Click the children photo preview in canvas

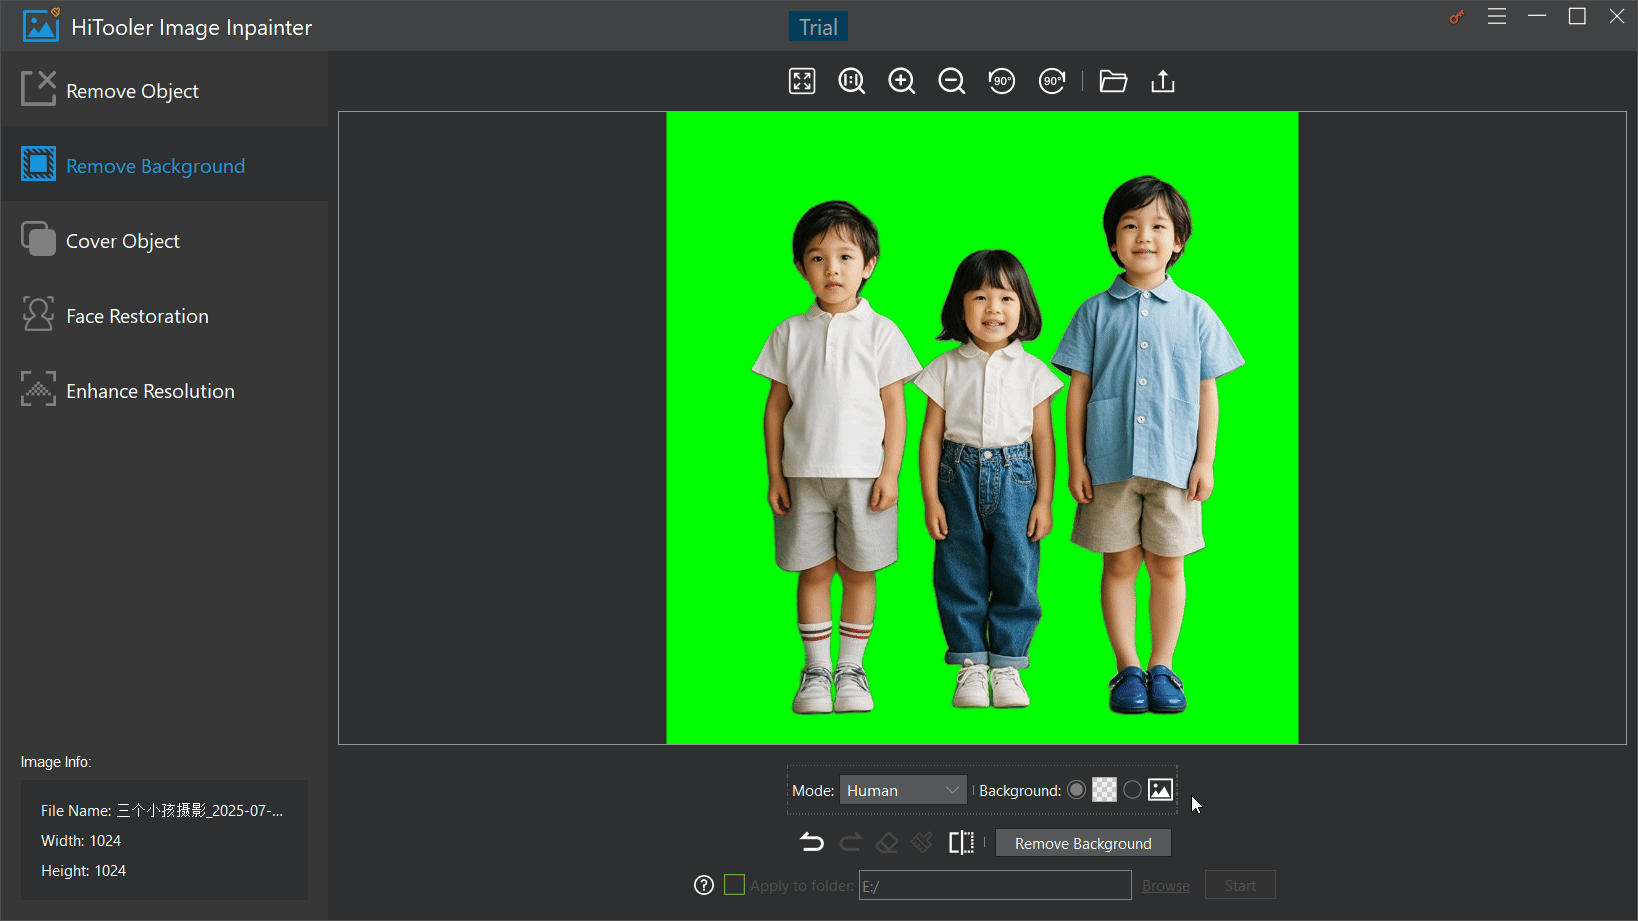tap(982, 428)
